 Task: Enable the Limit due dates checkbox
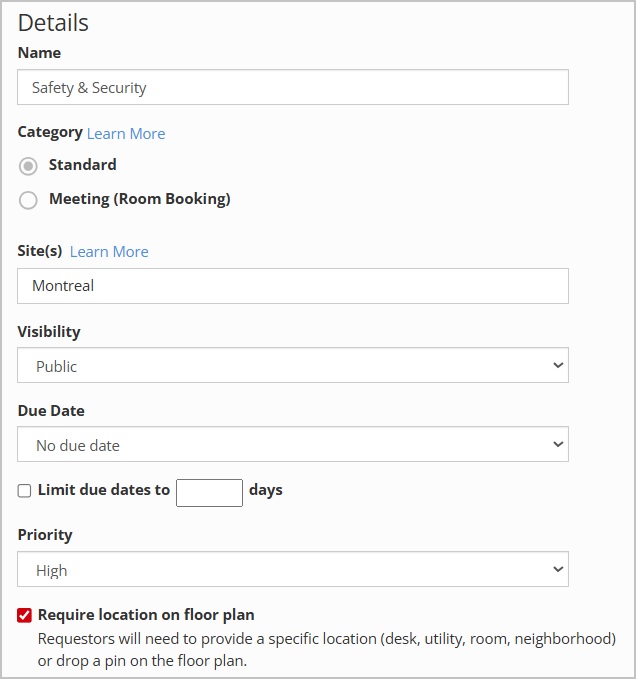[25, 491]
